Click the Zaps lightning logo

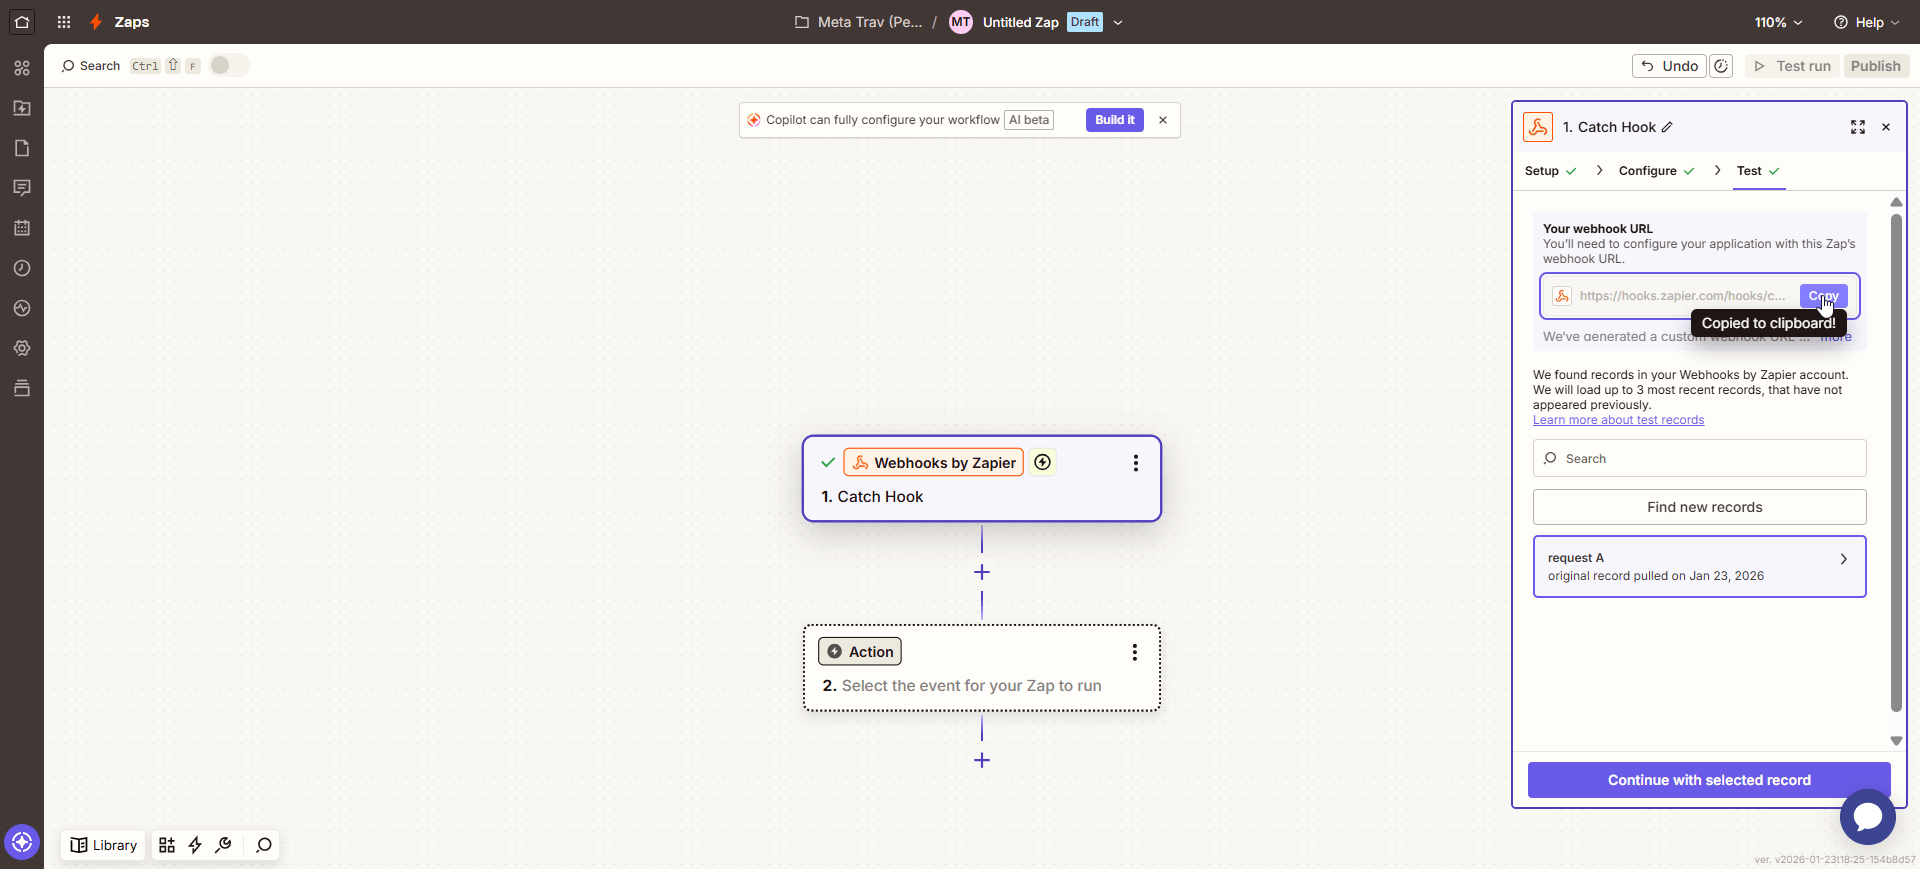pyautogui.click(x=96, y=22)
